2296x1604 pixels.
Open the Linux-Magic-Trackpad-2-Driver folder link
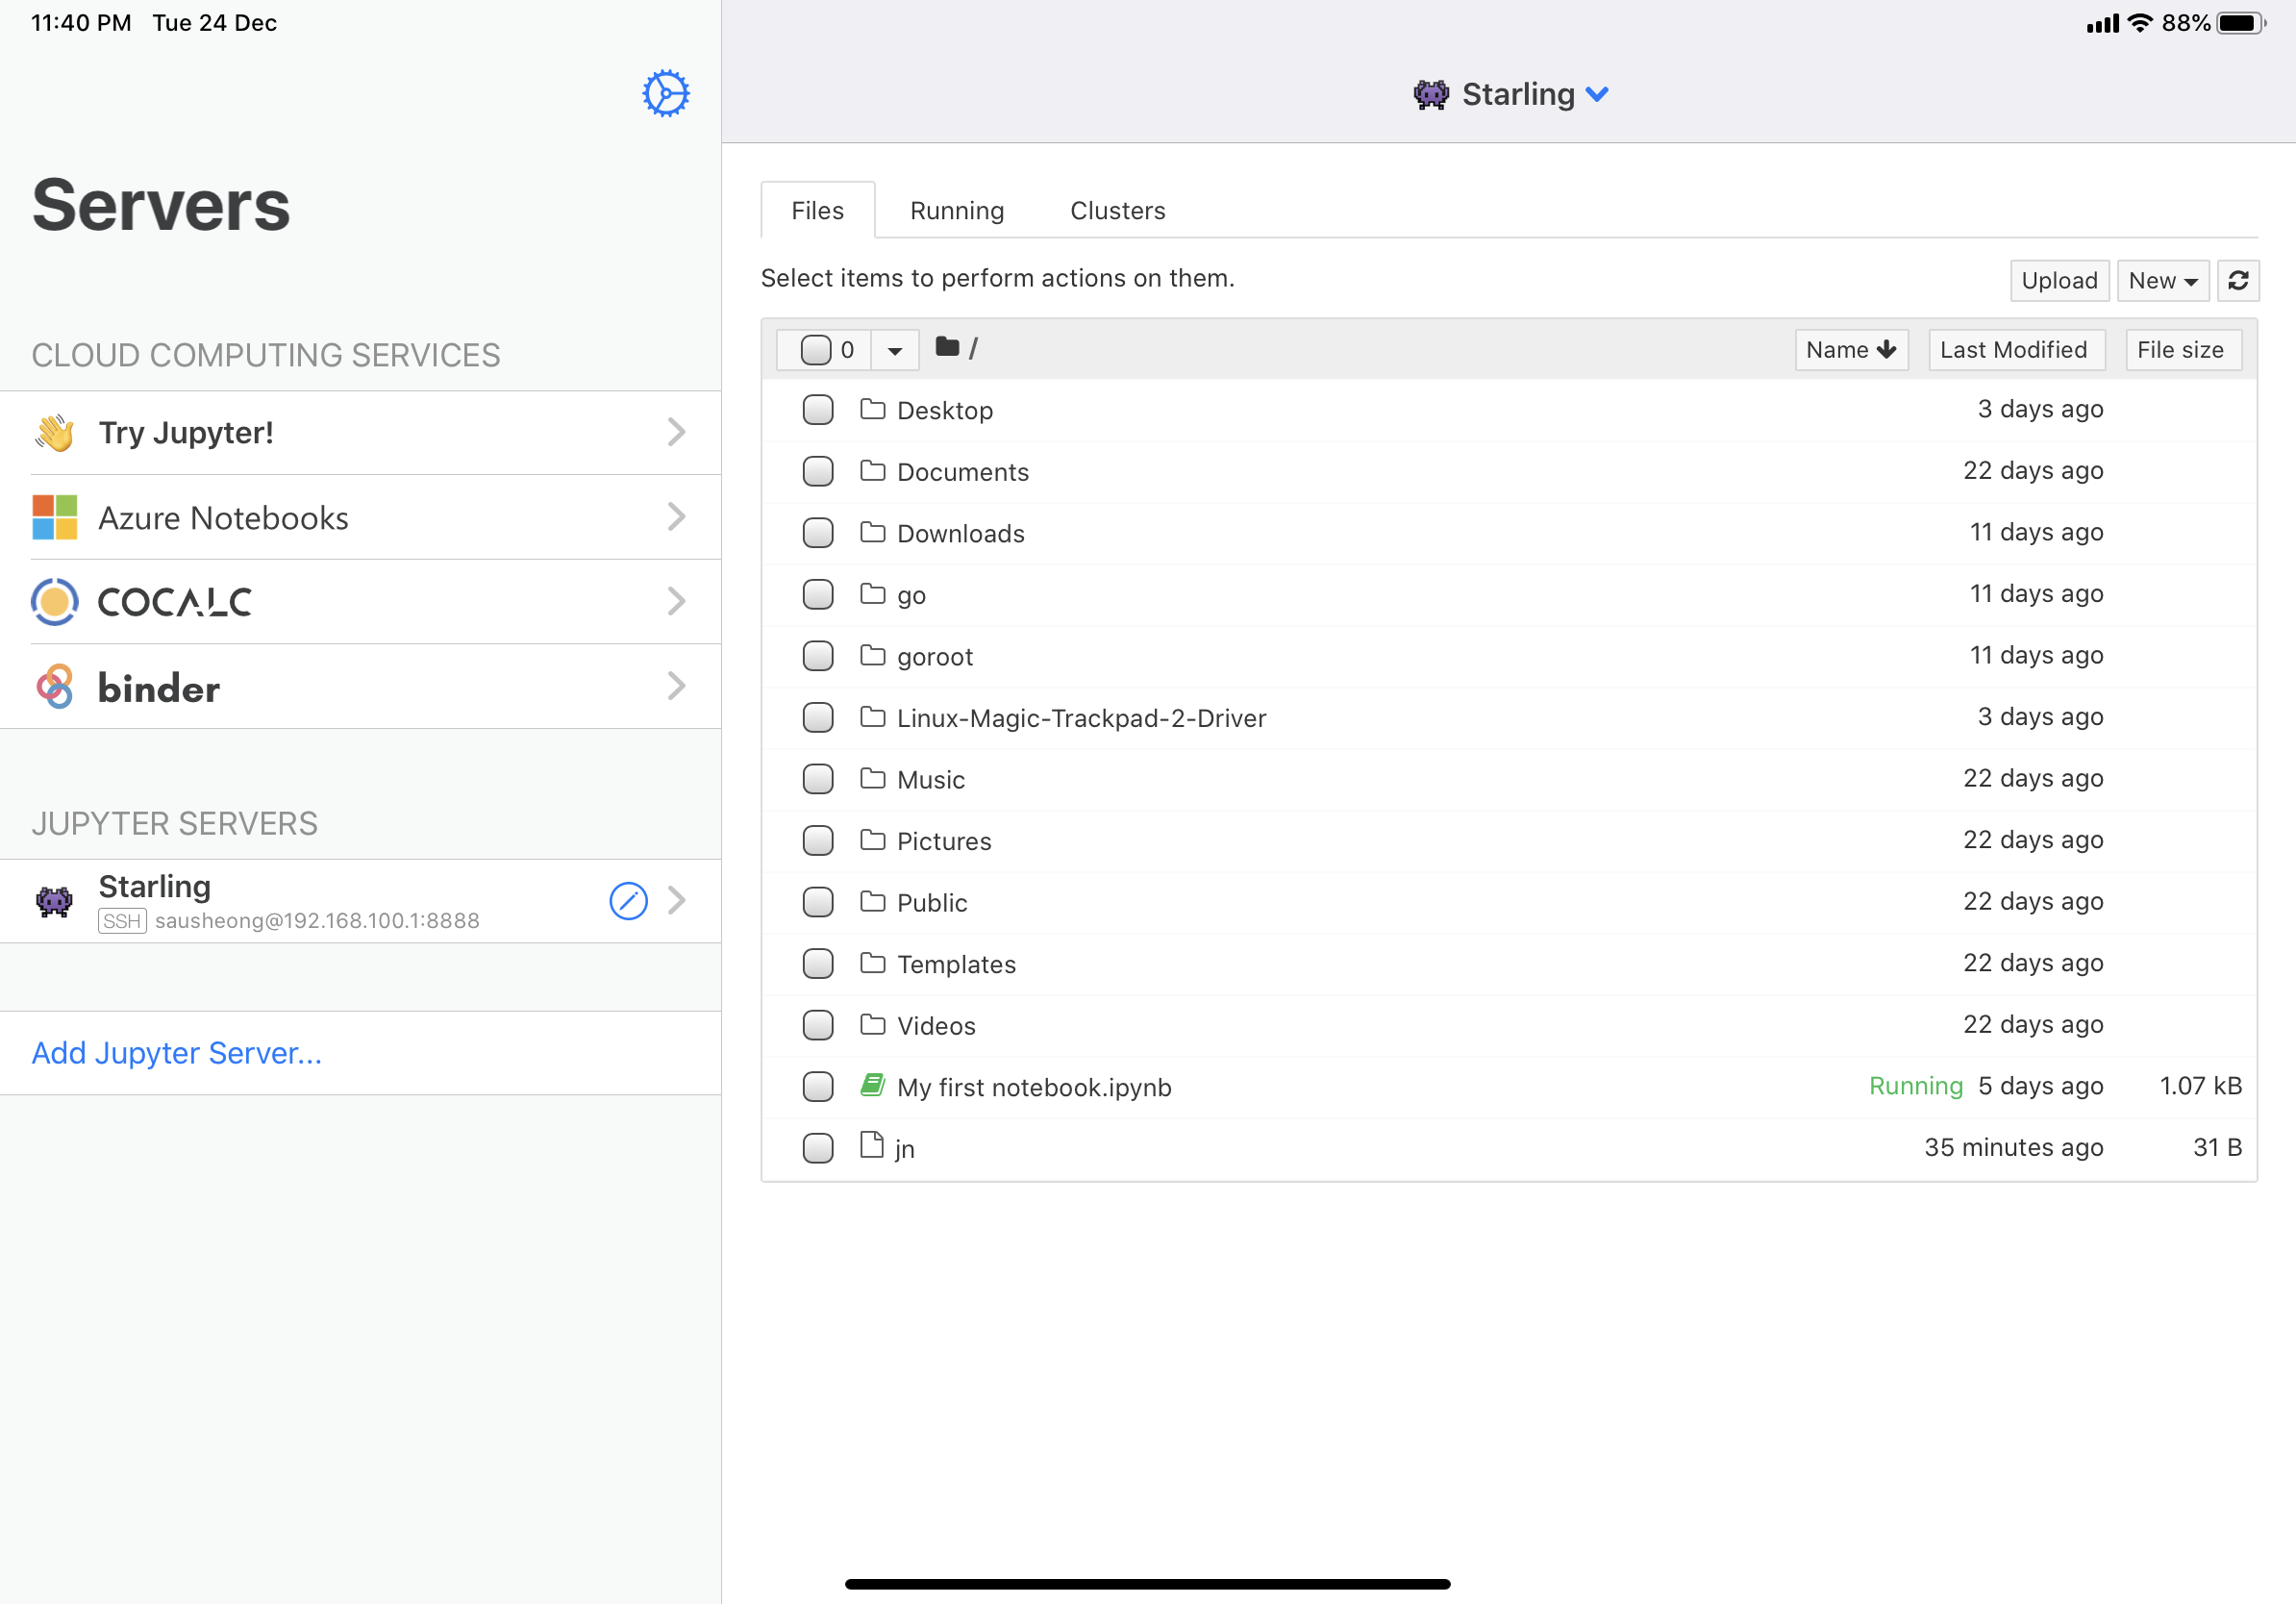pyautogui.click(x=1081, y=718)
